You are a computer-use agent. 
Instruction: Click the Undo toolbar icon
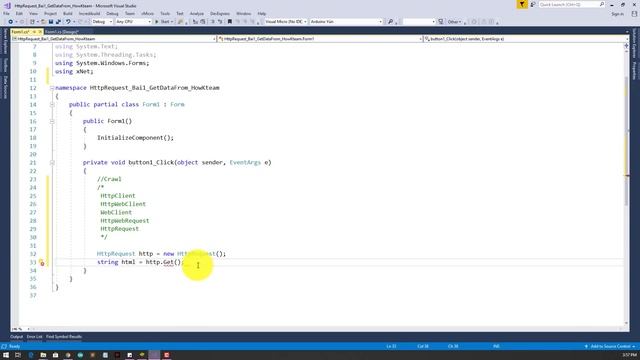(68, 22)
